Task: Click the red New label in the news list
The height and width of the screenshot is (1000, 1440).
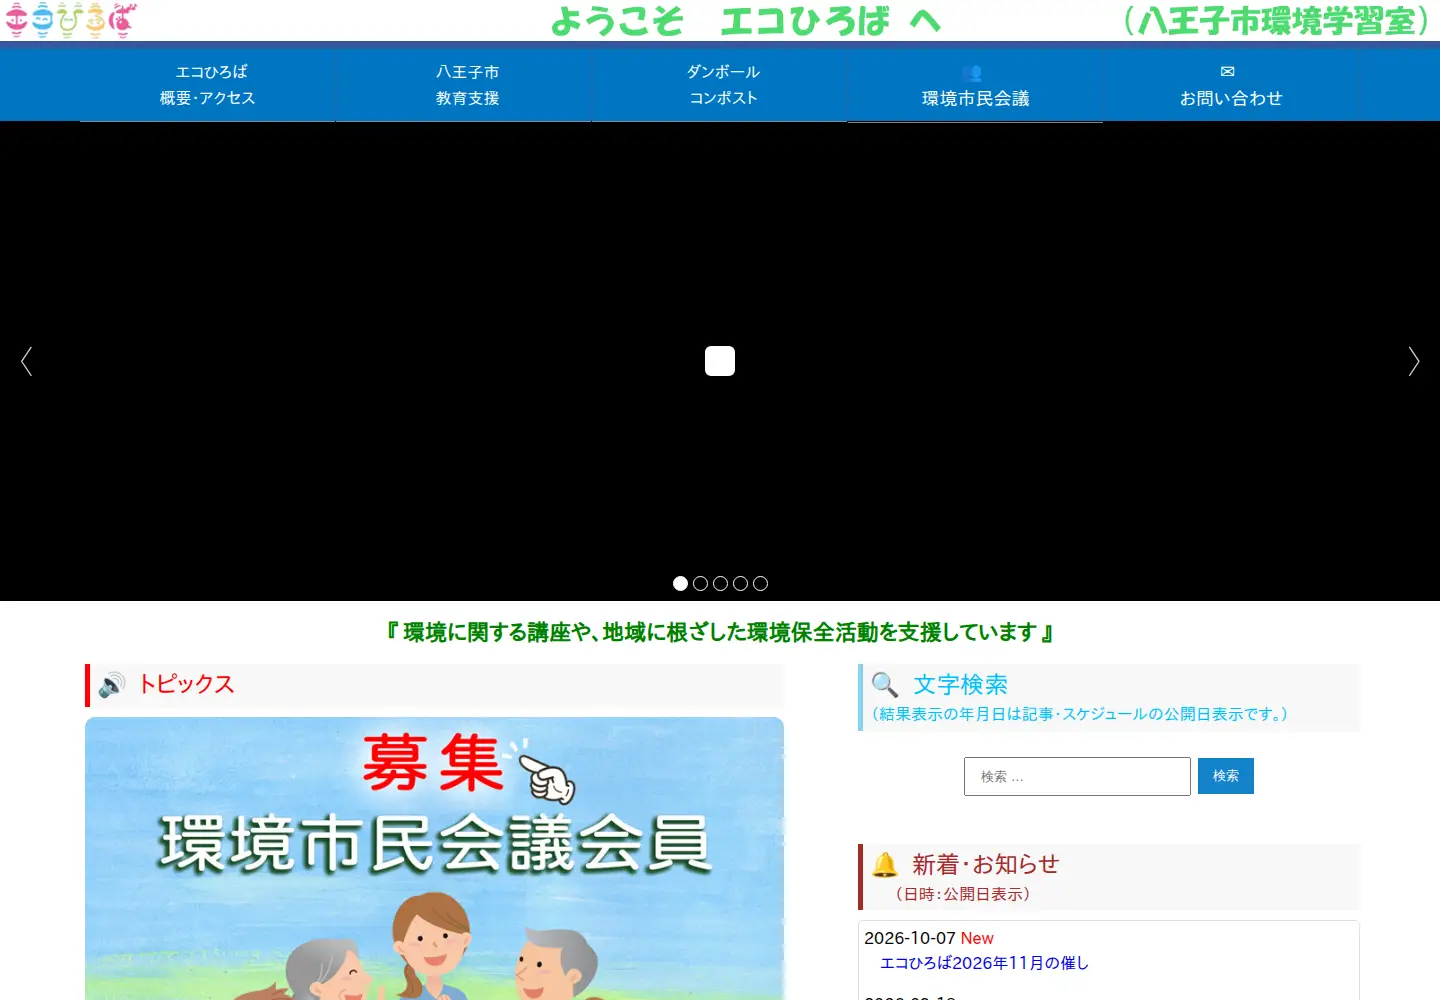Action: tap(977, 938)
